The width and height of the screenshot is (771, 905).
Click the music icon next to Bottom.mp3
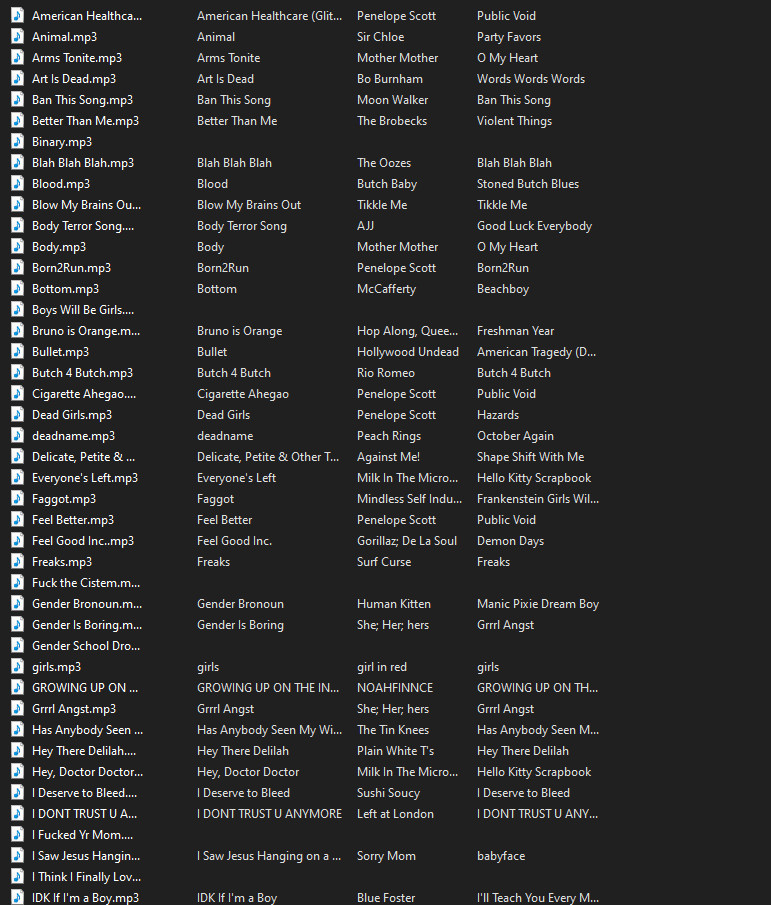click(x=18, y=289)
